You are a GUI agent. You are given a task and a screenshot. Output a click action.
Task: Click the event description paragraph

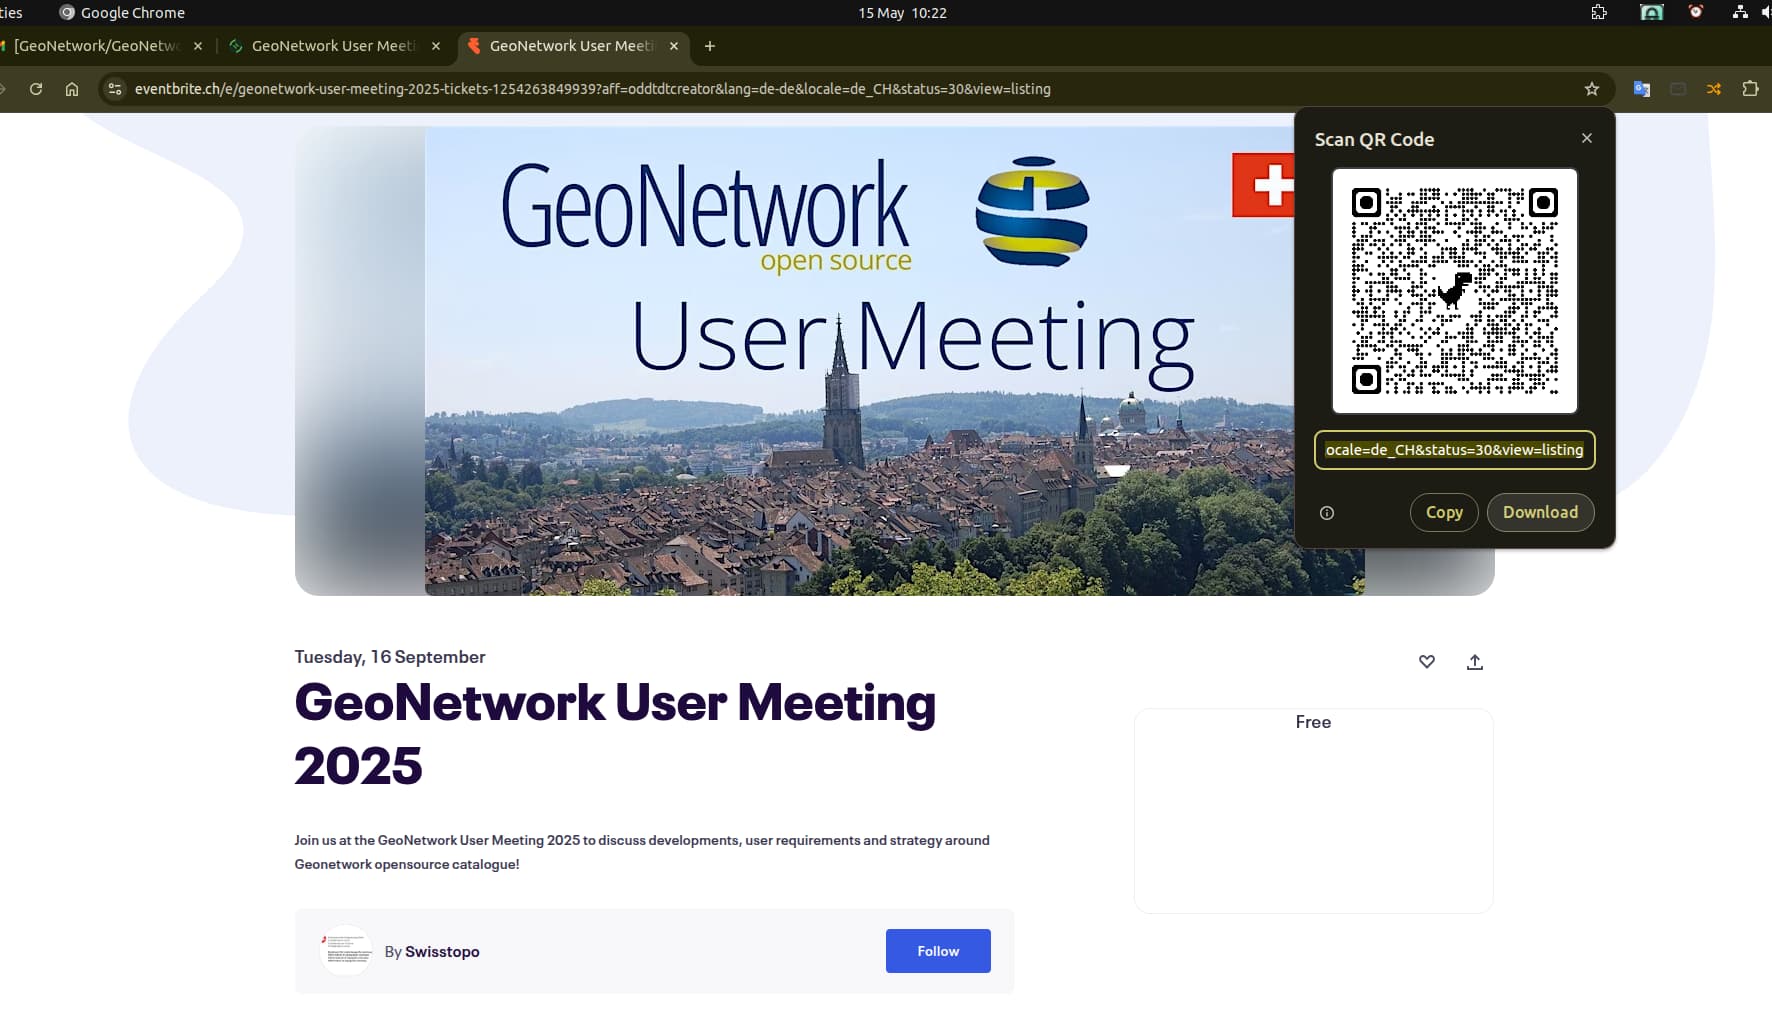click(642, 852)
